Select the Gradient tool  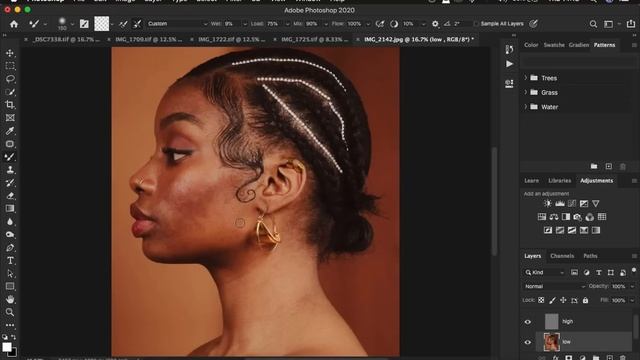coord(10,209)
